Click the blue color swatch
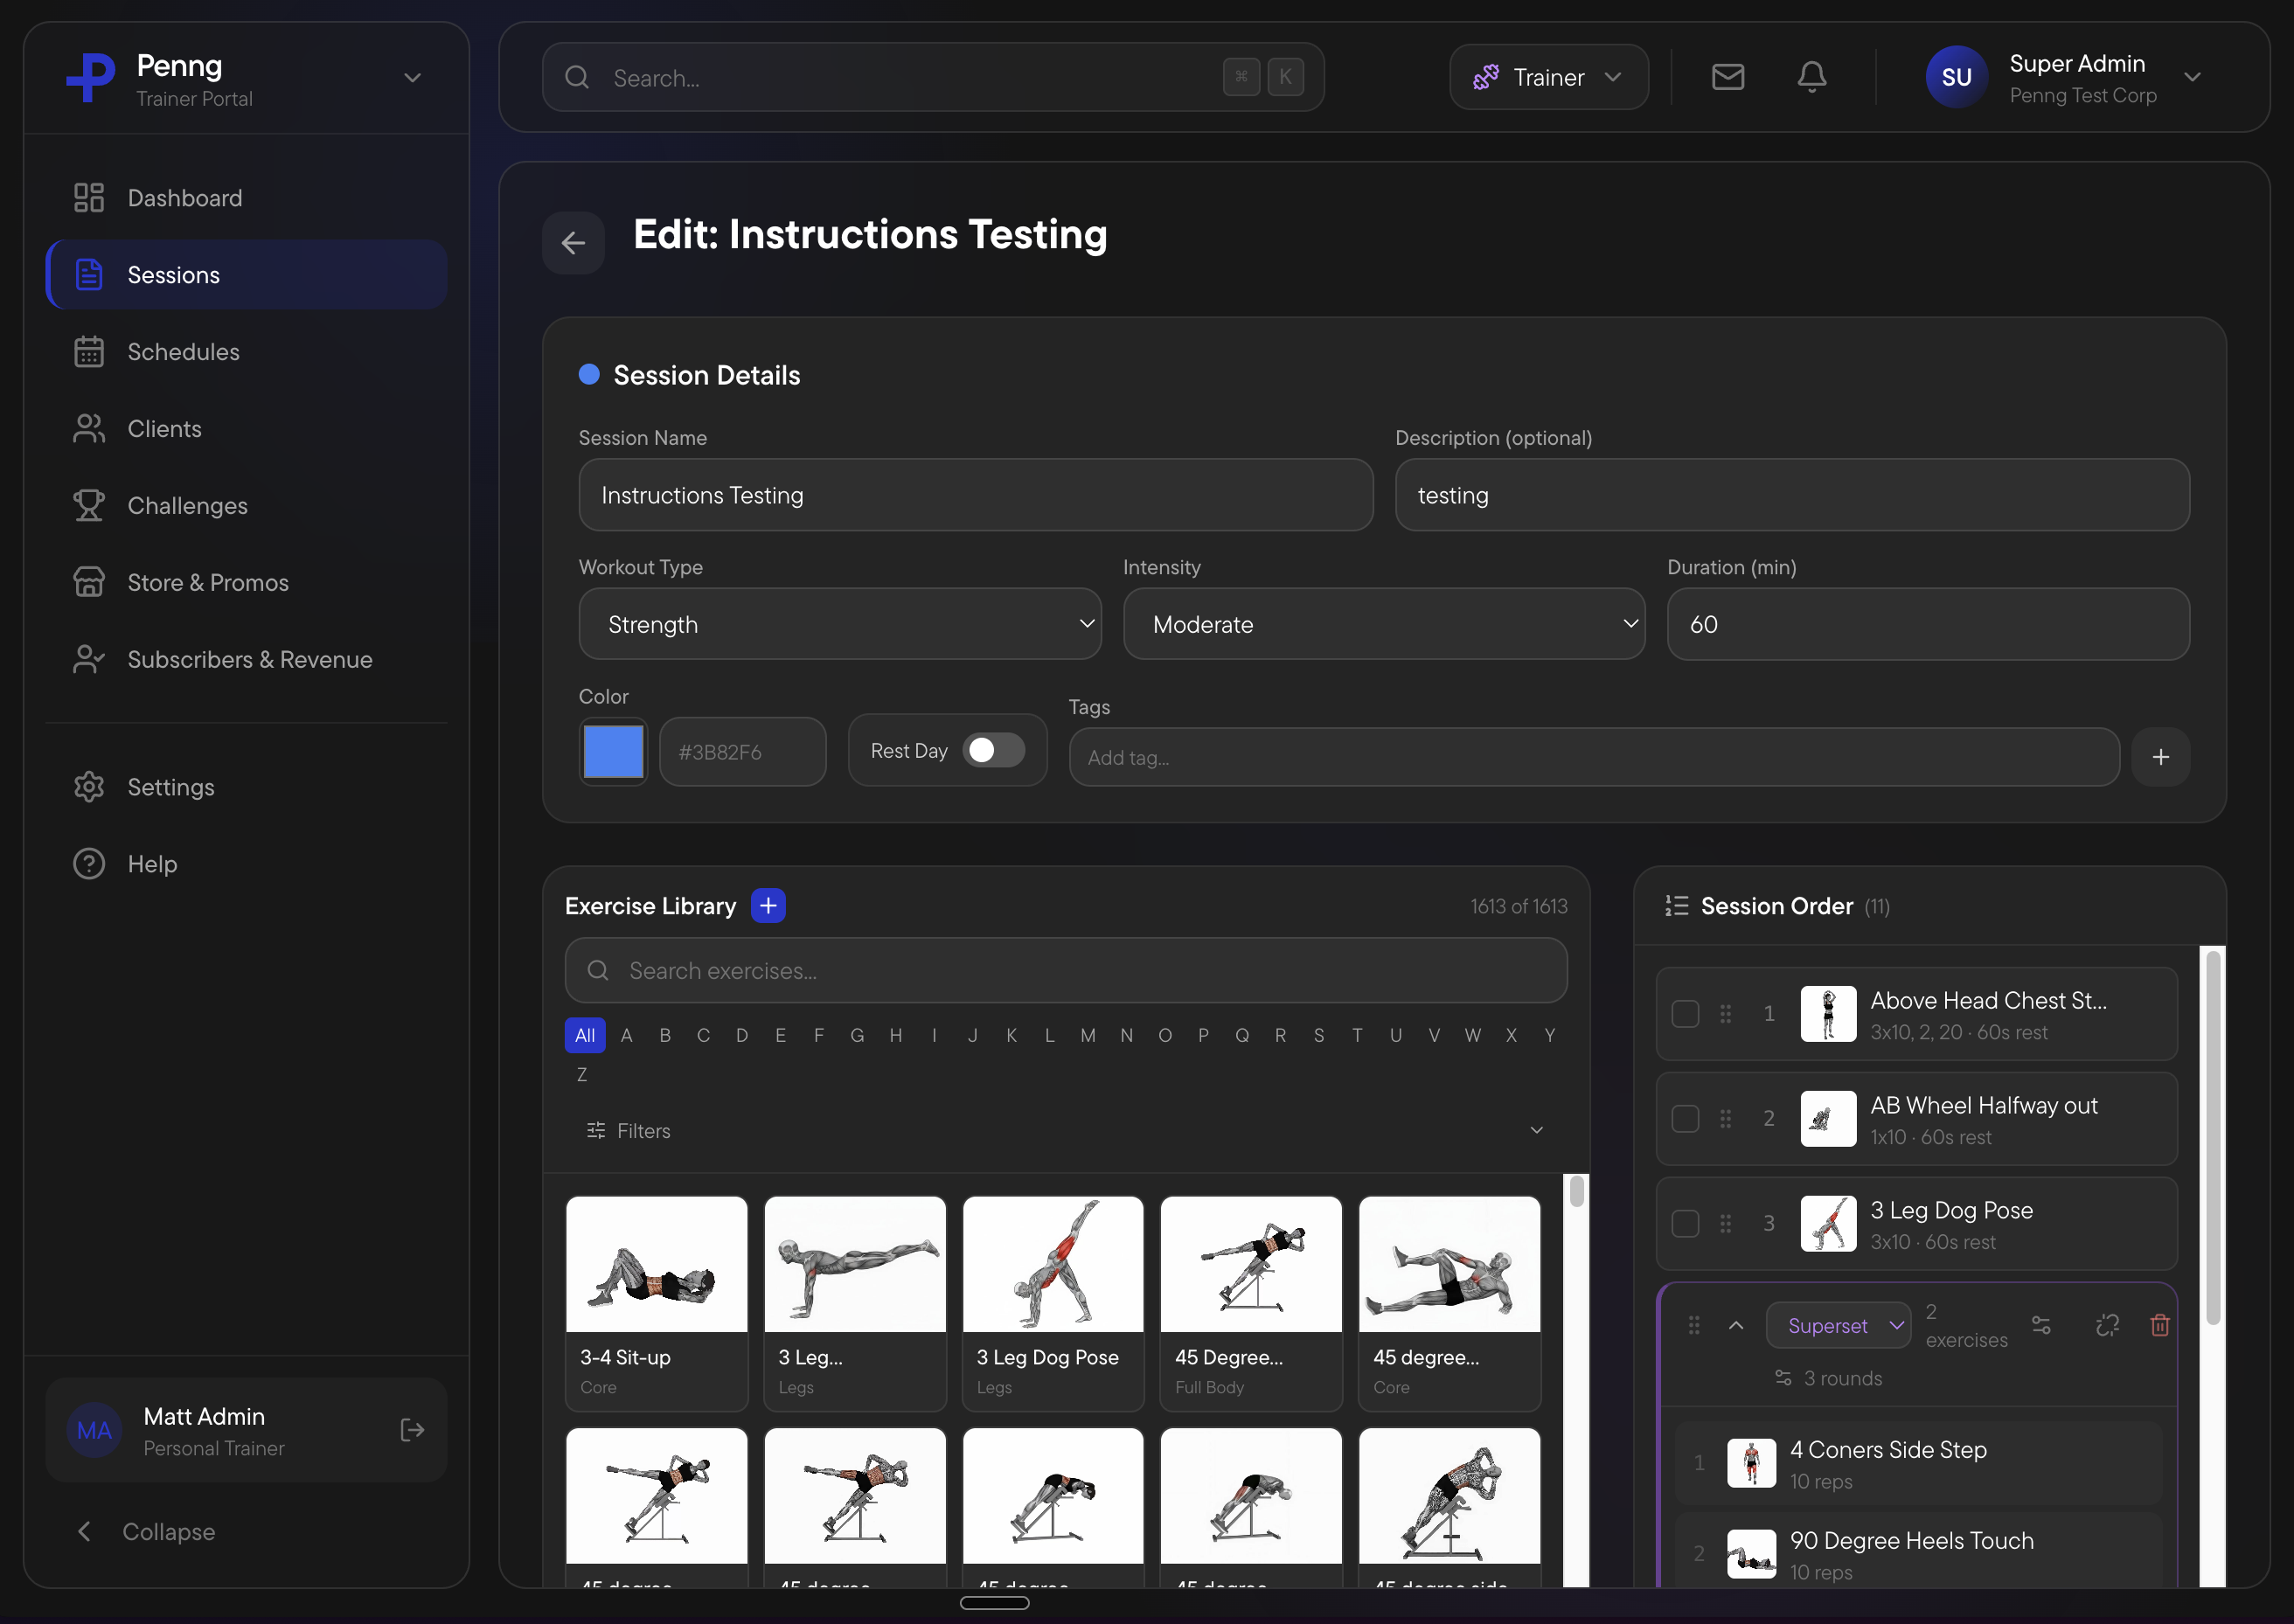 pos(613,751)
